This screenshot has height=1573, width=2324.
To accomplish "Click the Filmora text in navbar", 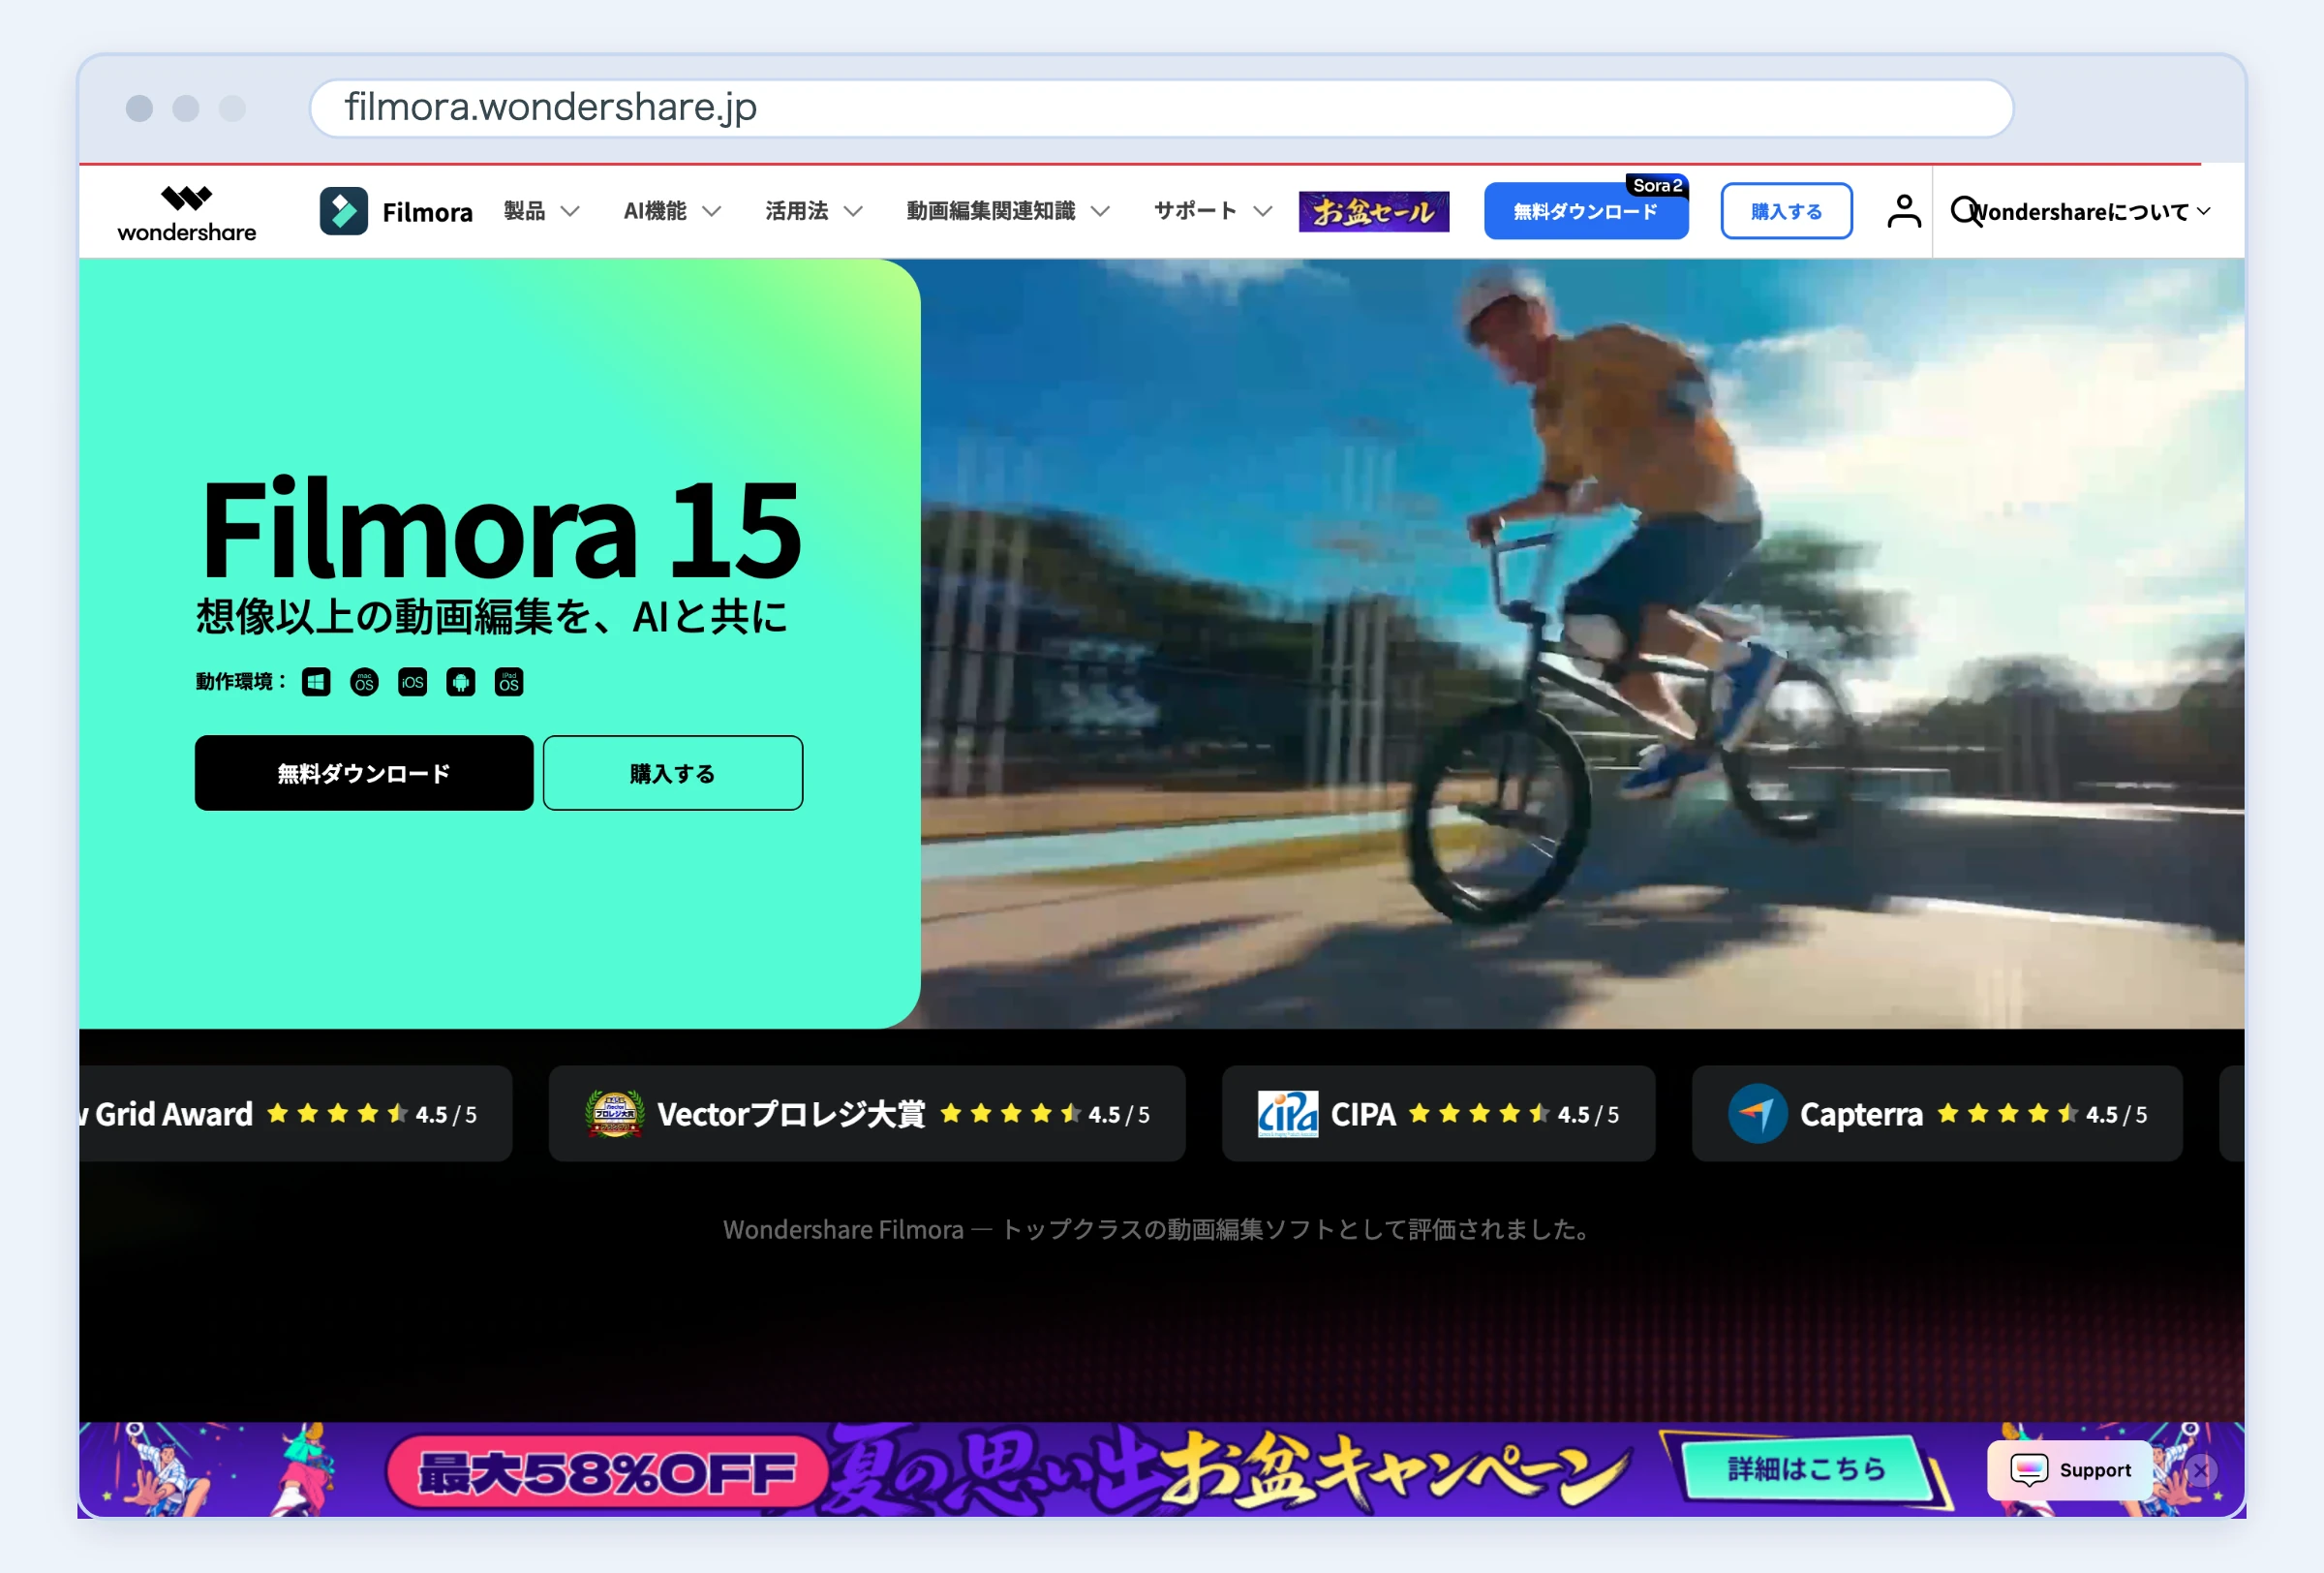I will click(x=427, y=212).
